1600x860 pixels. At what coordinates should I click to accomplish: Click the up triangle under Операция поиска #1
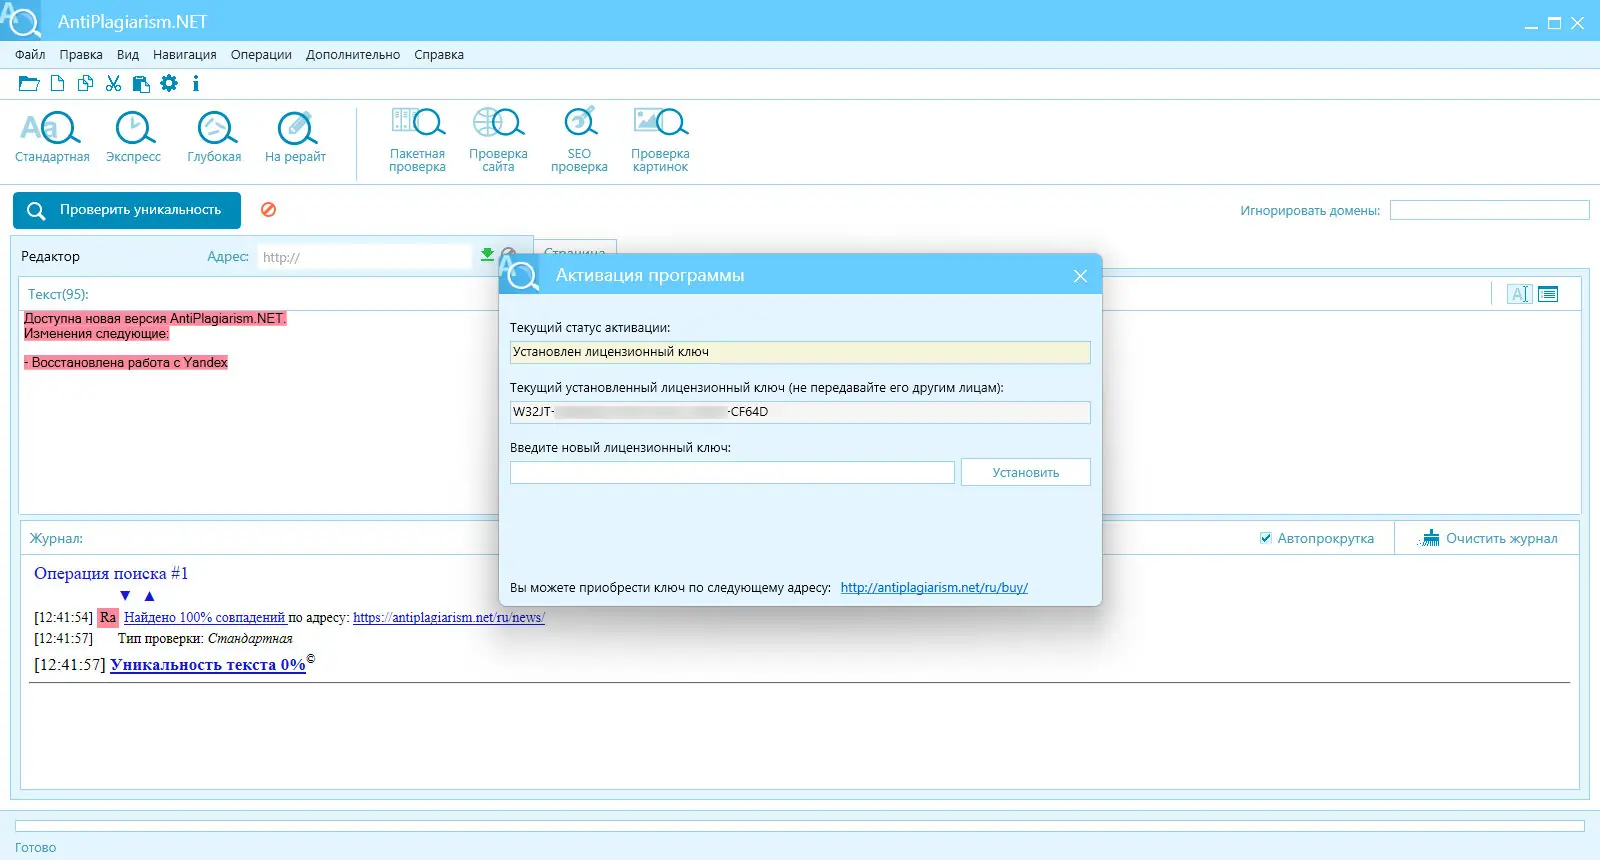[149, 596]
